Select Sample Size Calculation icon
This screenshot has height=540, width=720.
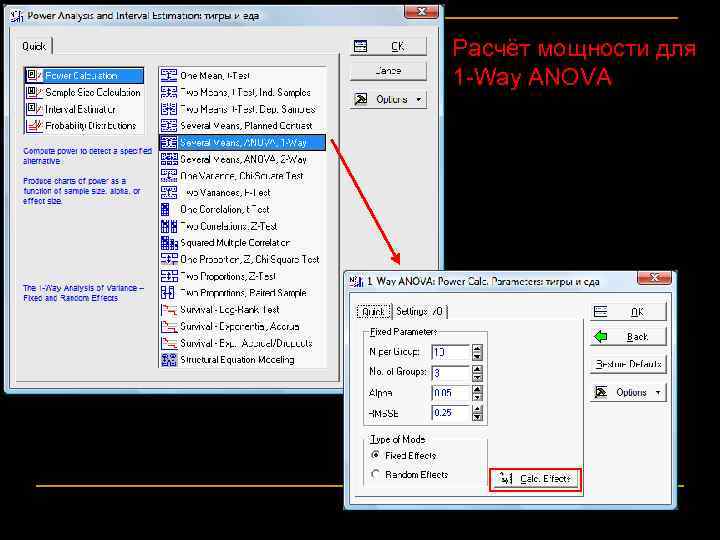pyautogui.click(x=34, y=92)
